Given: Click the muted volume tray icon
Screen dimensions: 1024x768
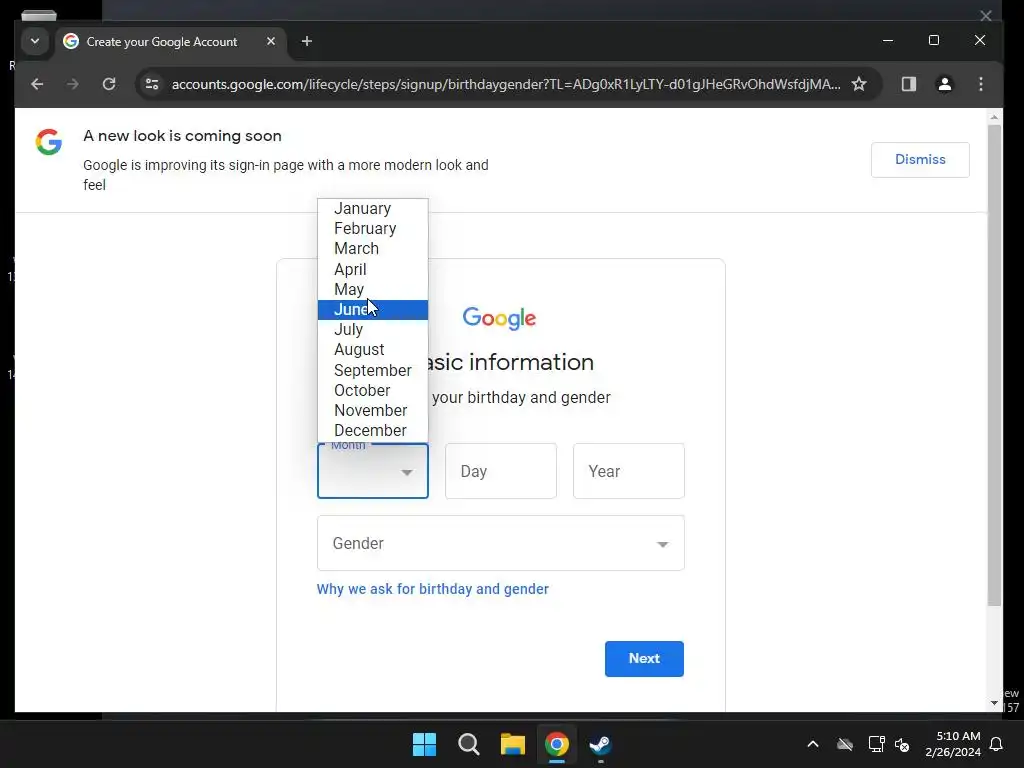Looking at the screenshot, I should [x=902, y=744].
